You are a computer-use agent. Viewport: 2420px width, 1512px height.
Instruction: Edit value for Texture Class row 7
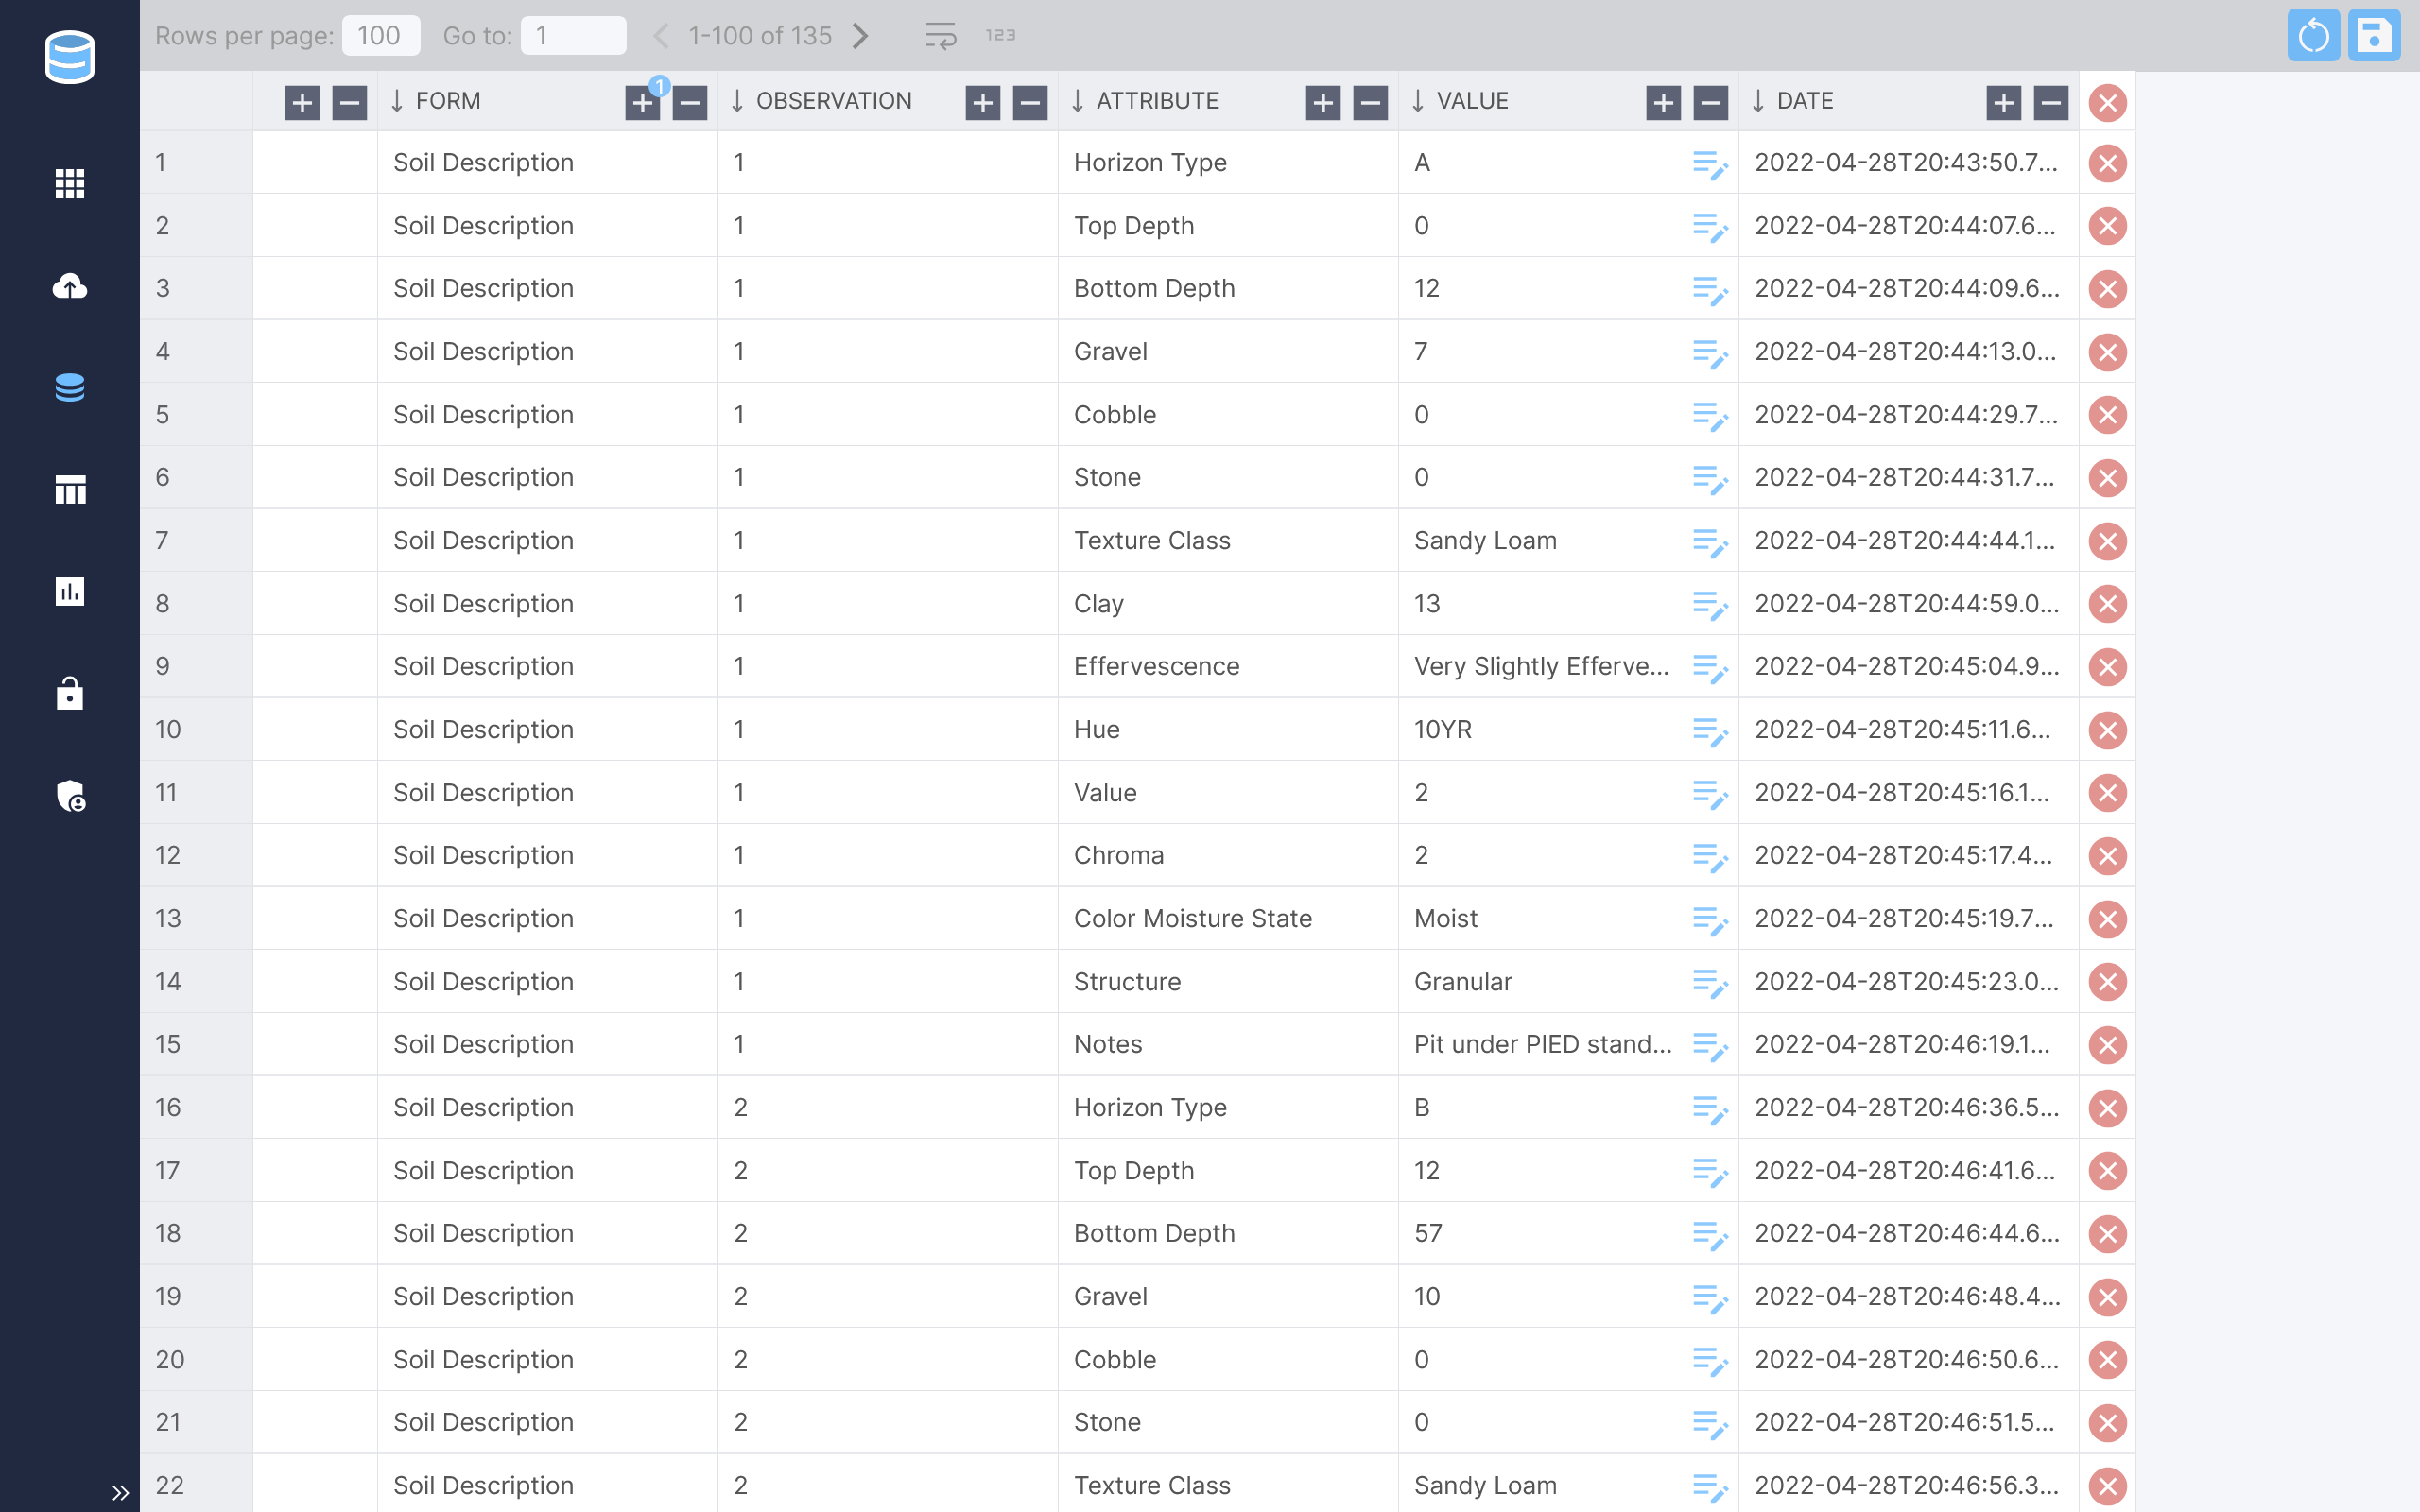[1709, 542]
